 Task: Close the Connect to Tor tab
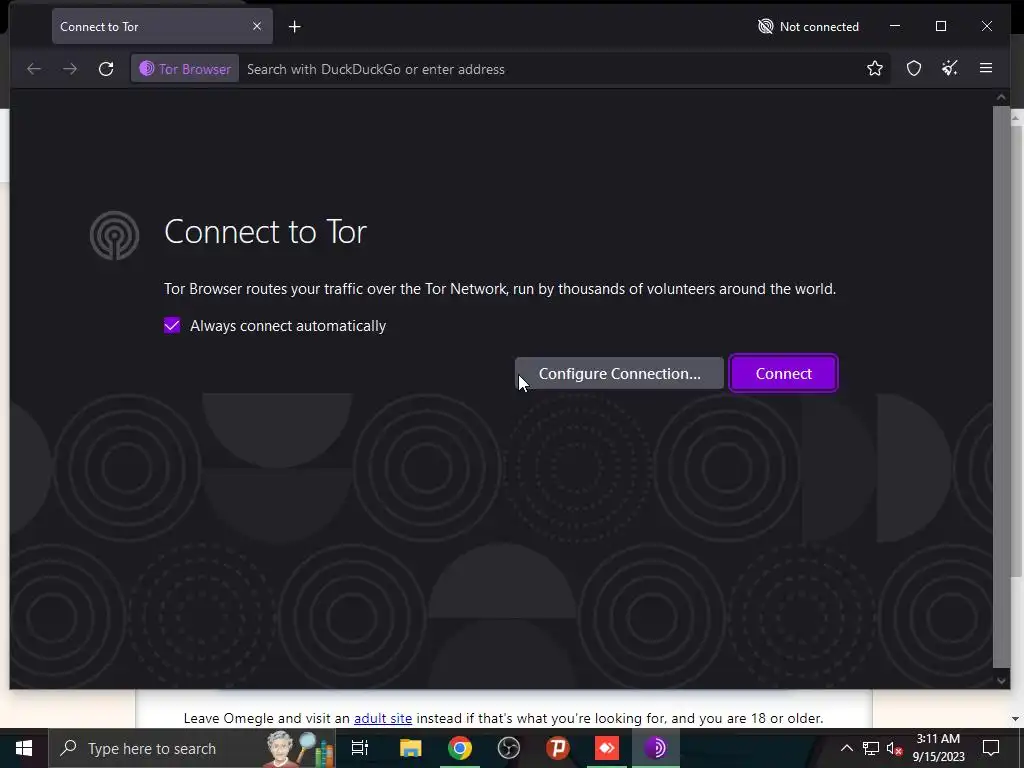coord(257,26)
